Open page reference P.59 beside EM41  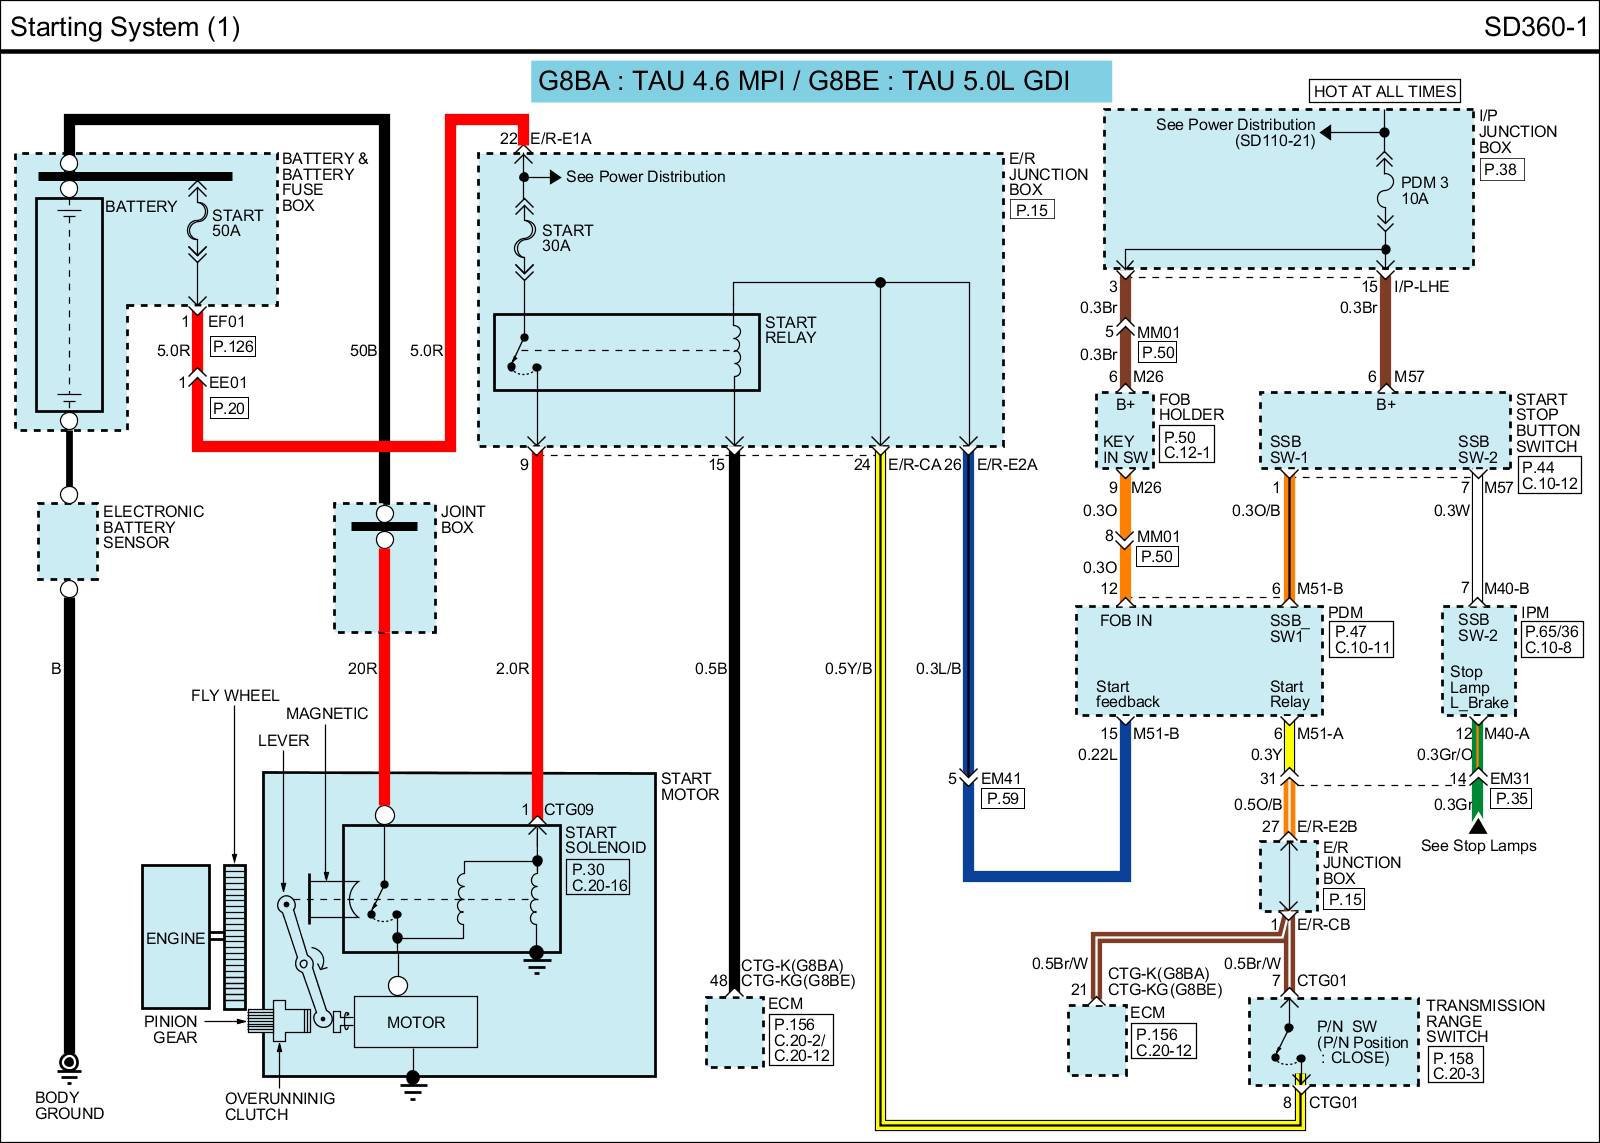pyautogui.click(x=1002, y=798)
